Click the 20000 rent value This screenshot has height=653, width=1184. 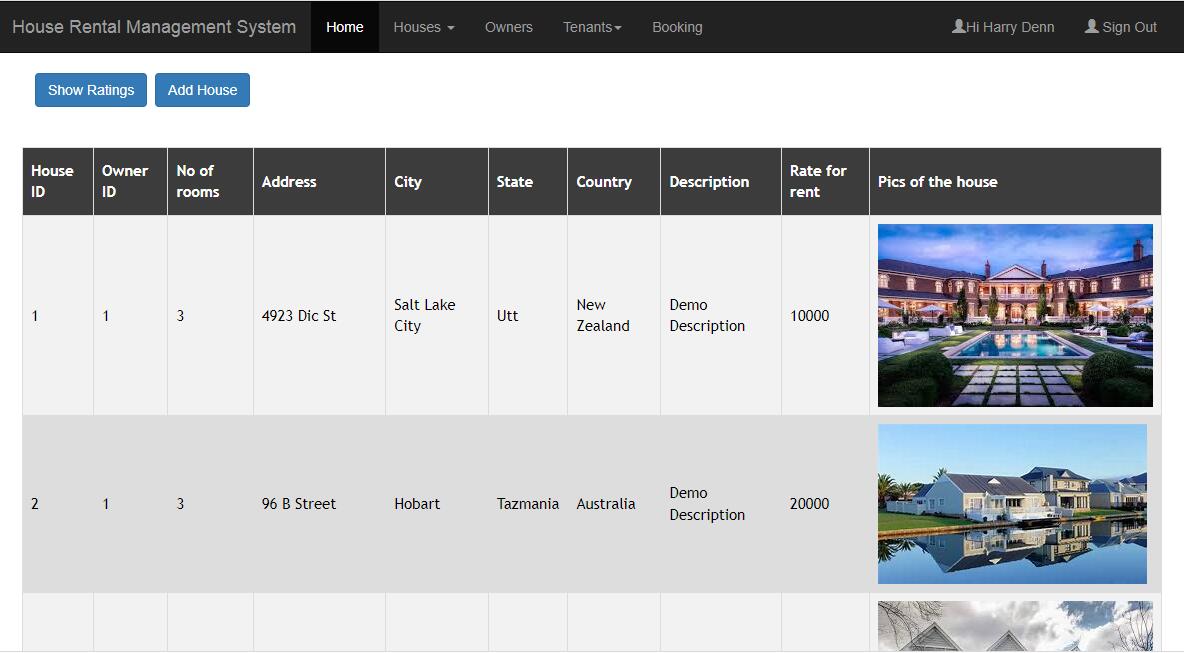tap(809, 504)
